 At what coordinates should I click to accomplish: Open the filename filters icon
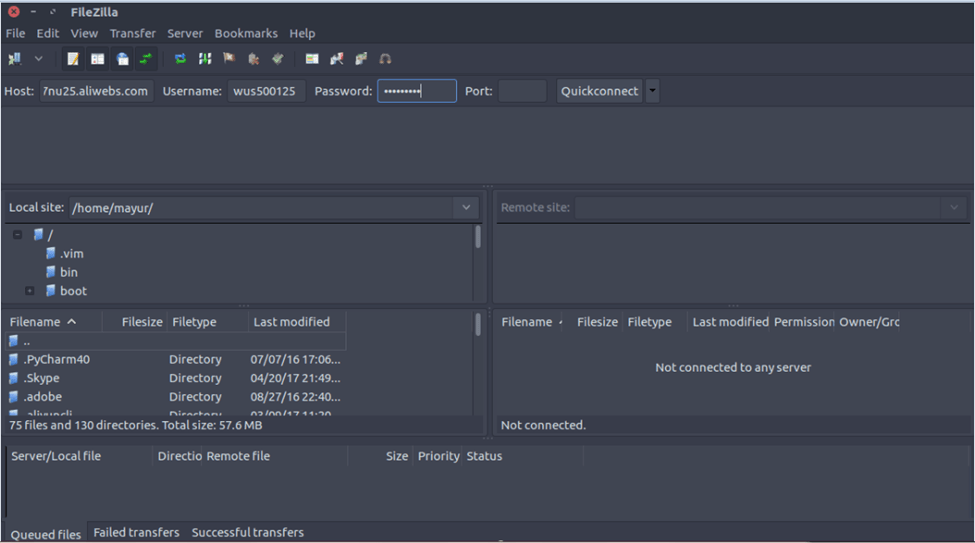(x=312, y=59)
